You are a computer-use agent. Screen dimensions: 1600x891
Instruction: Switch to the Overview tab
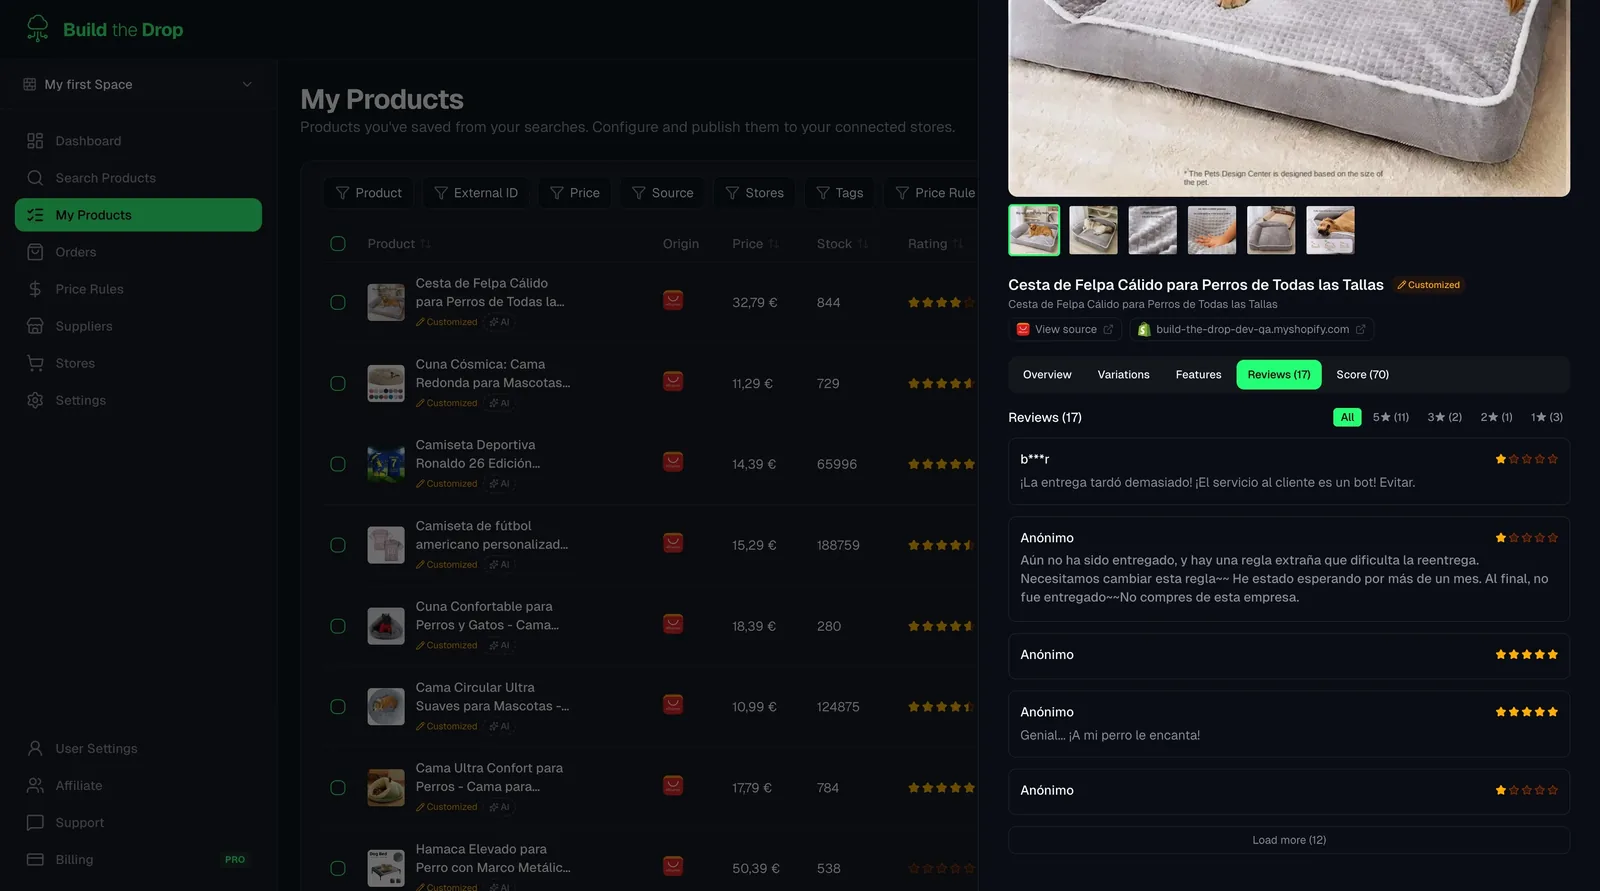[x=1047, y=375]
